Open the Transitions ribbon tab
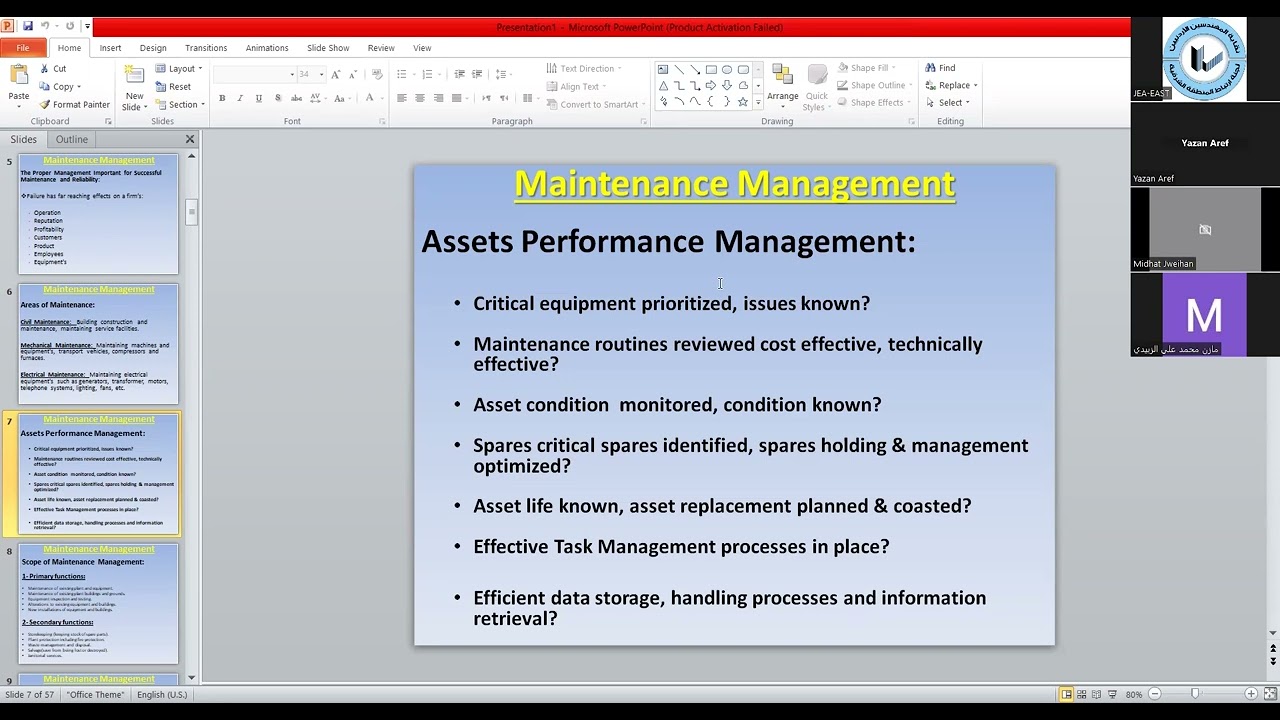This screenshot has height=720, width=1280. (x=206, y=48)
